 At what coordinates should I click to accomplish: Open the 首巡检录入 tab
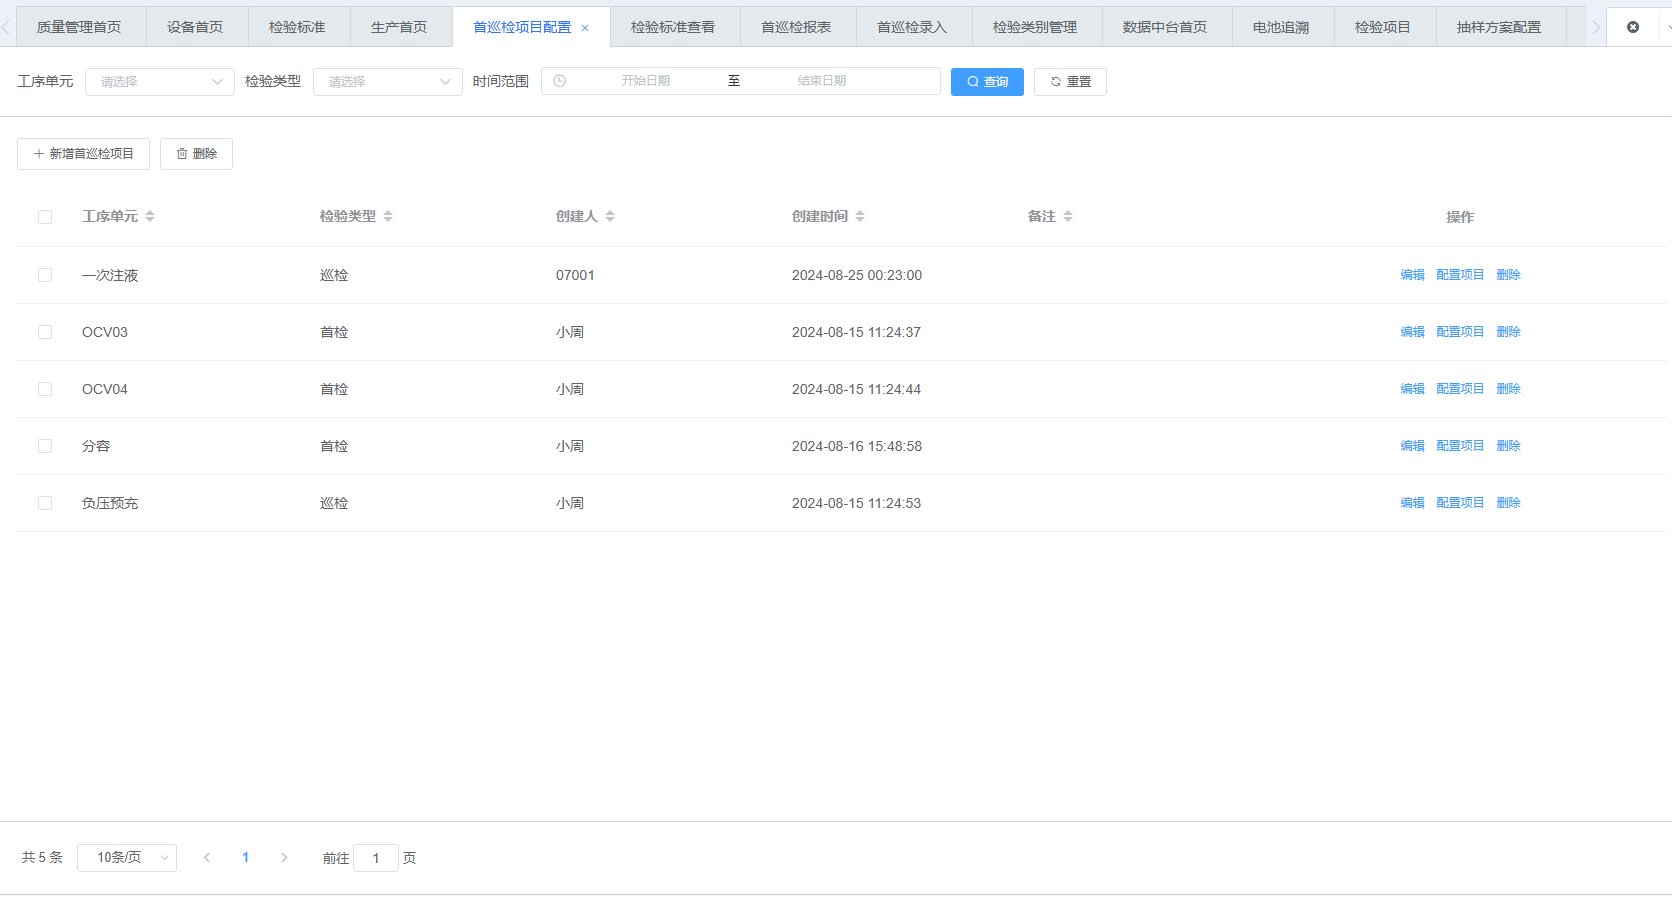912,27
